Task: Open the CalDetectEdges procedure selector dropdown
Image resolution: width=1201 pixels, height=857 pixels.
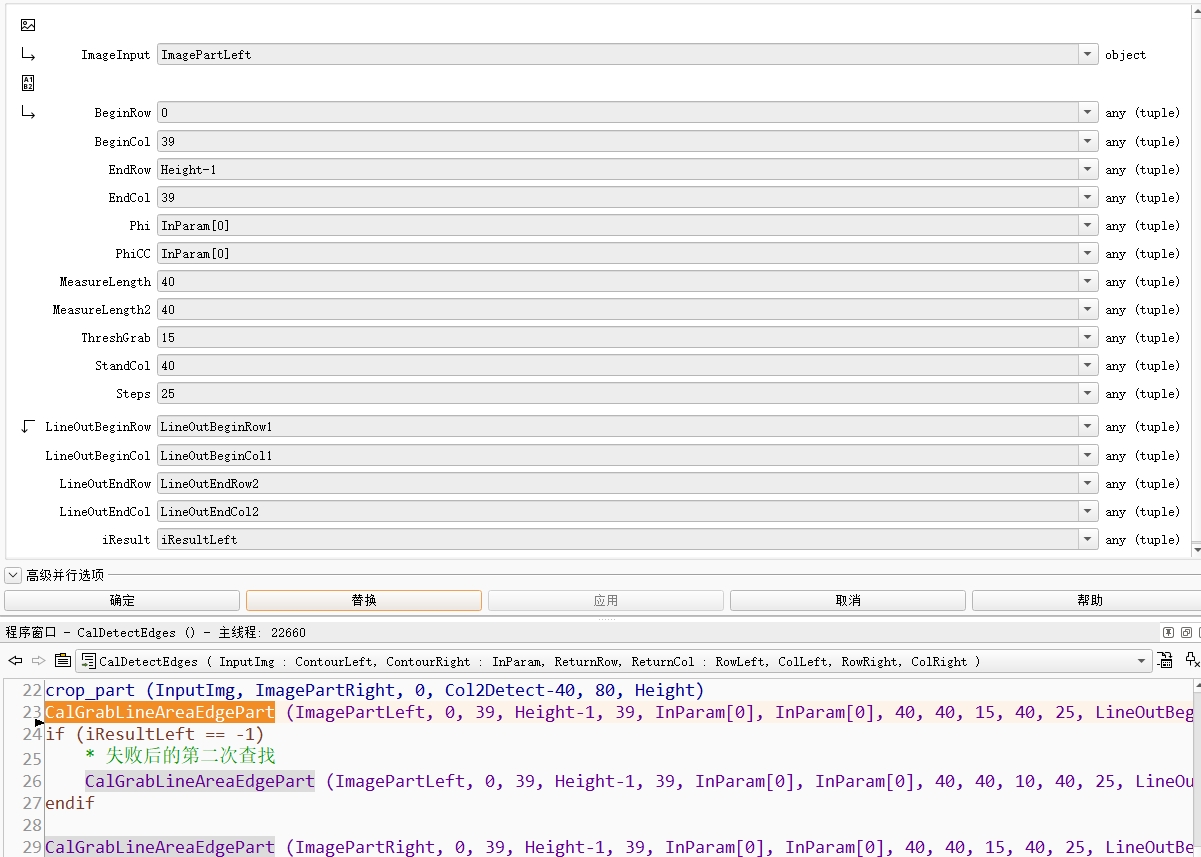Action: [1142, 661]
